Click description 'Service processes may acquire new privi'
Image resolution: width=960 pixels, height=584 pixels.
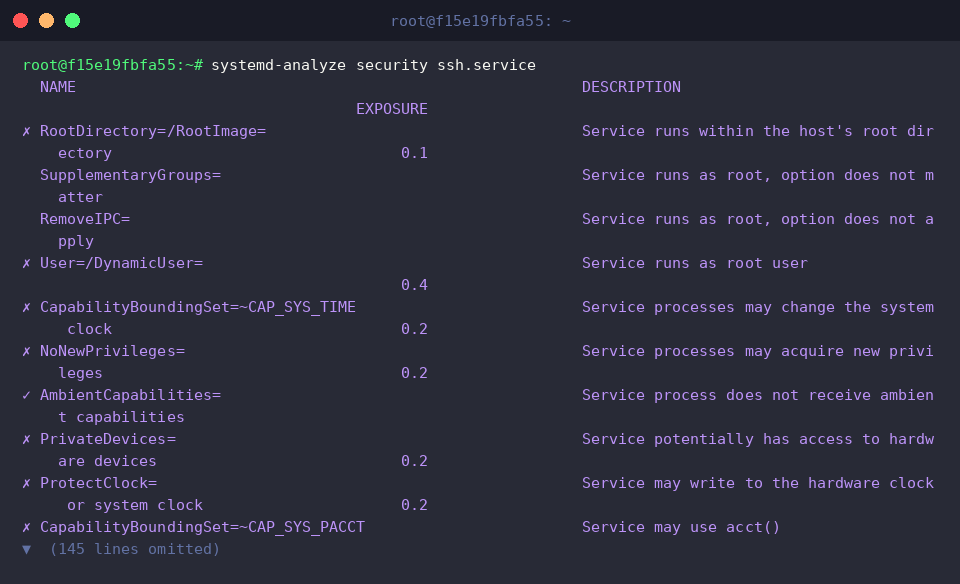(758, 351)
